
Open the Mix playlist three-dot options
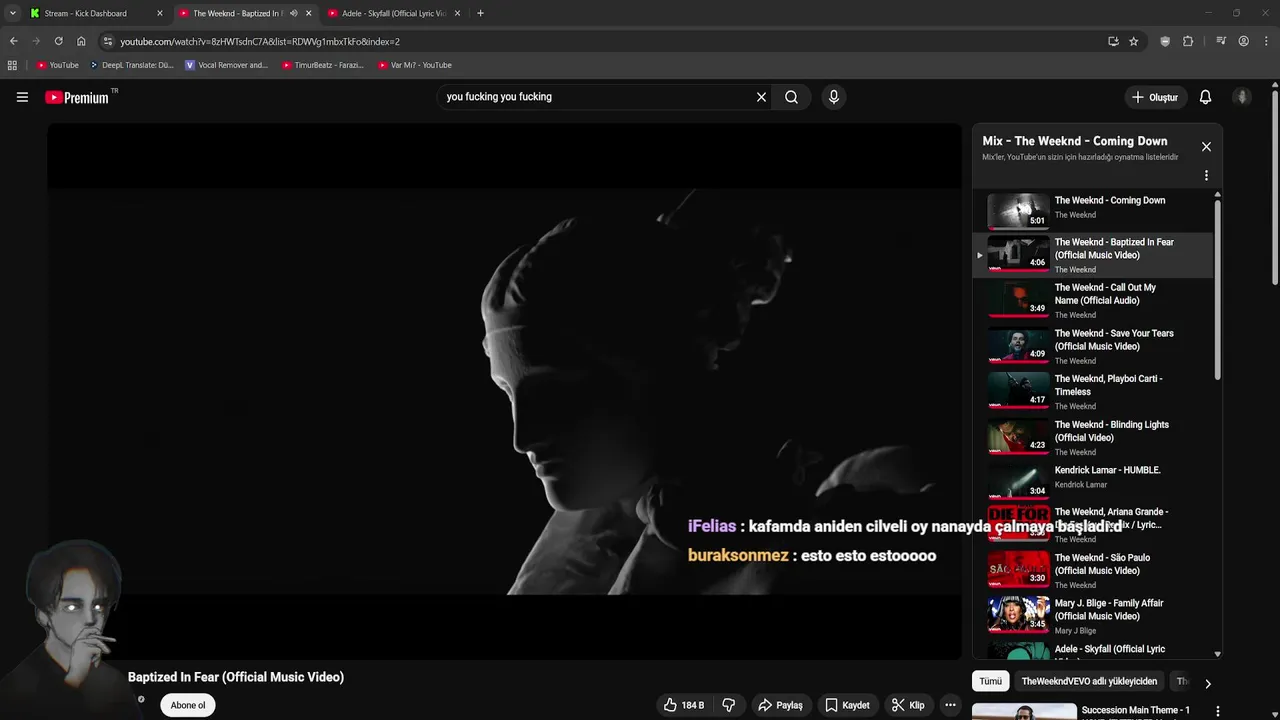(1206, 175)
